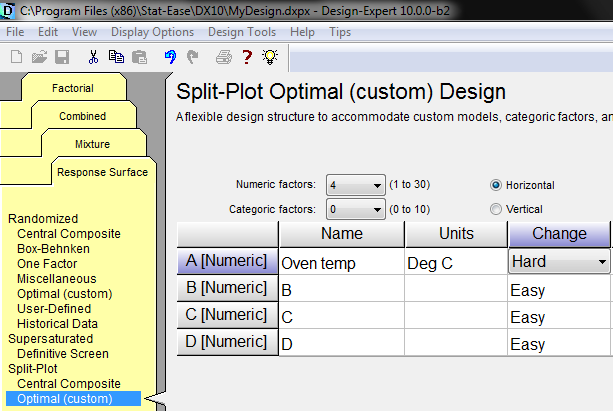
Task: Switch to the Factorial tab
Action: coord(73,88)
